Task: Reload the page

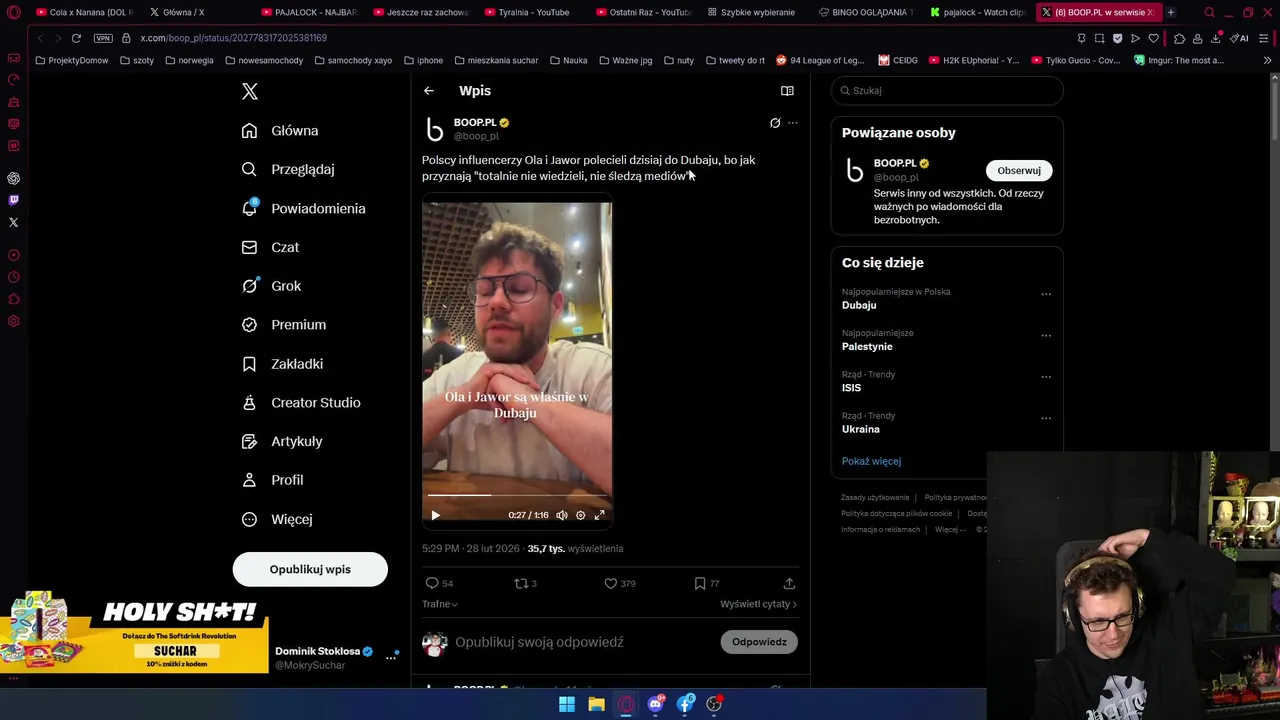Action: [x=76, y=38]
